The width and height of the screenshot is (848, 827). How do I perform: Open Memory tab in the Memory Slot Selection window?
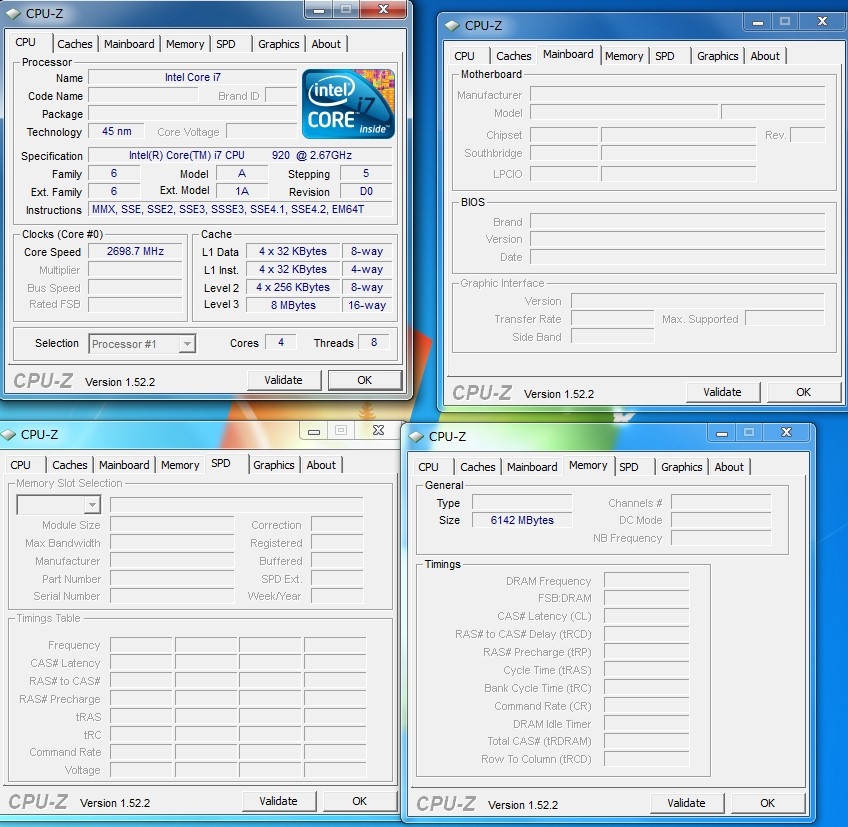tap(180, 465)
